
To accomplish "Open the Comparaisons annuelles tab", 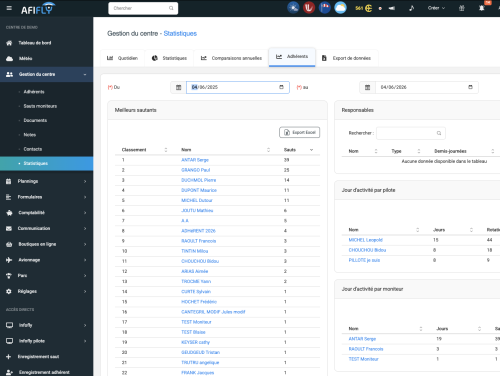I will (x=231, y=58).
